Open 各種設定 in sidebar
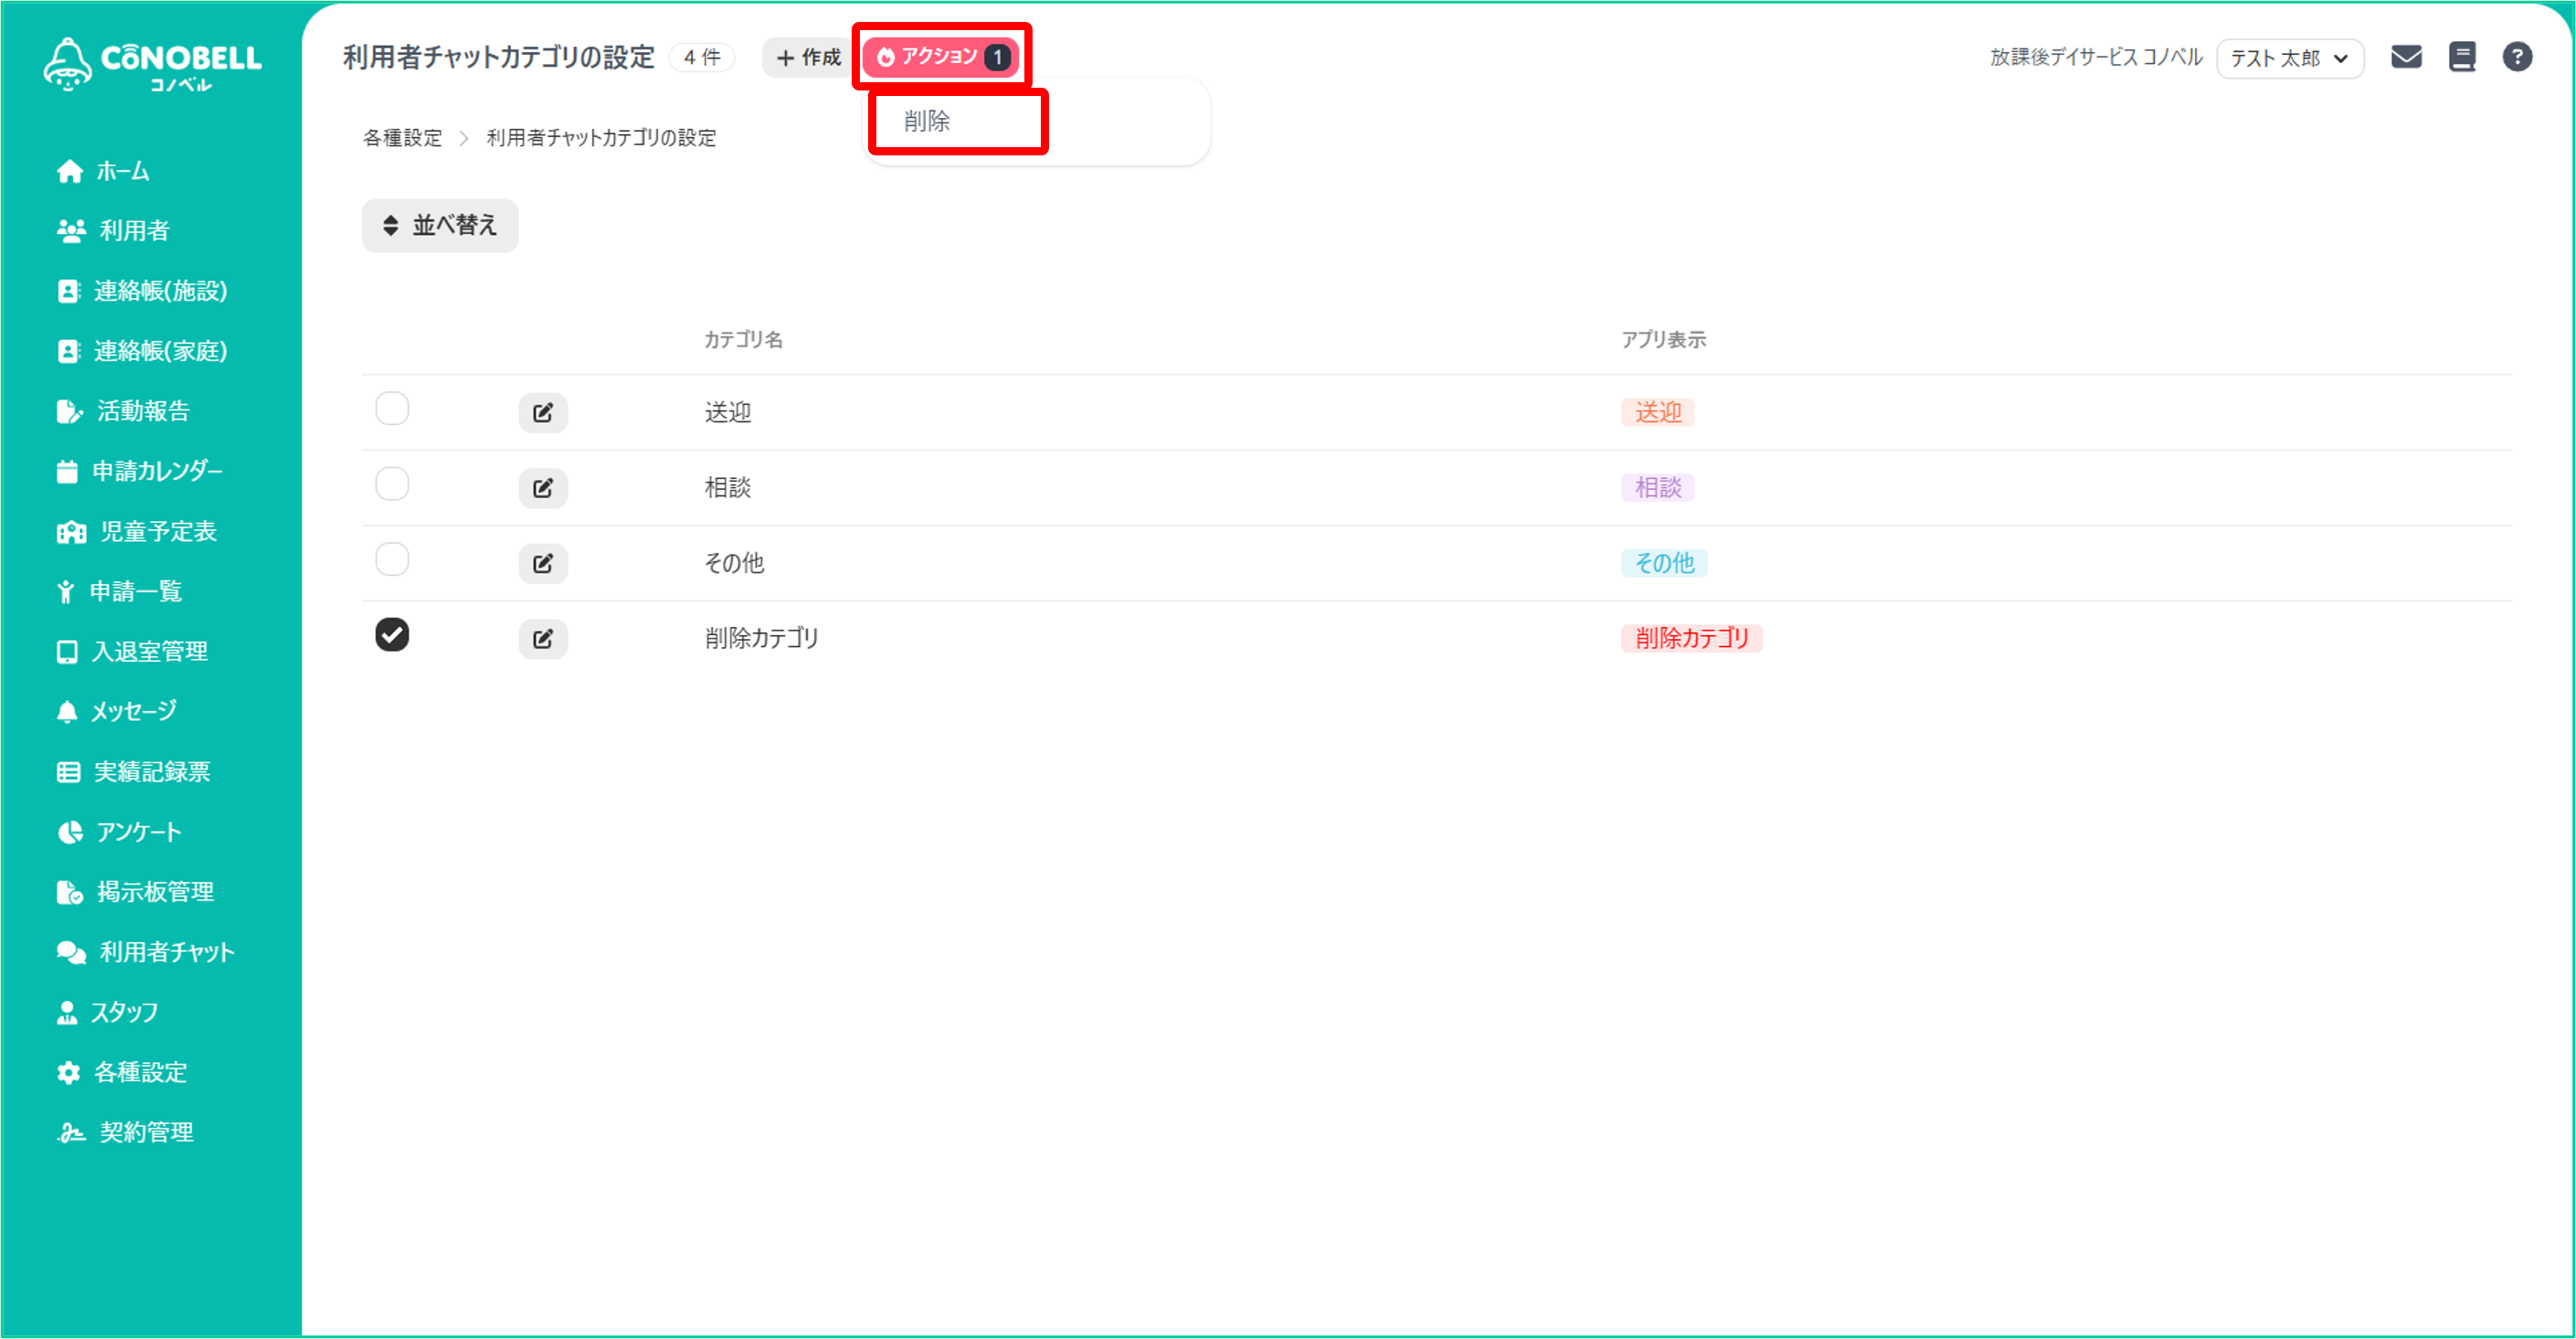2576x1339 pixels. tap(122, 1072)
